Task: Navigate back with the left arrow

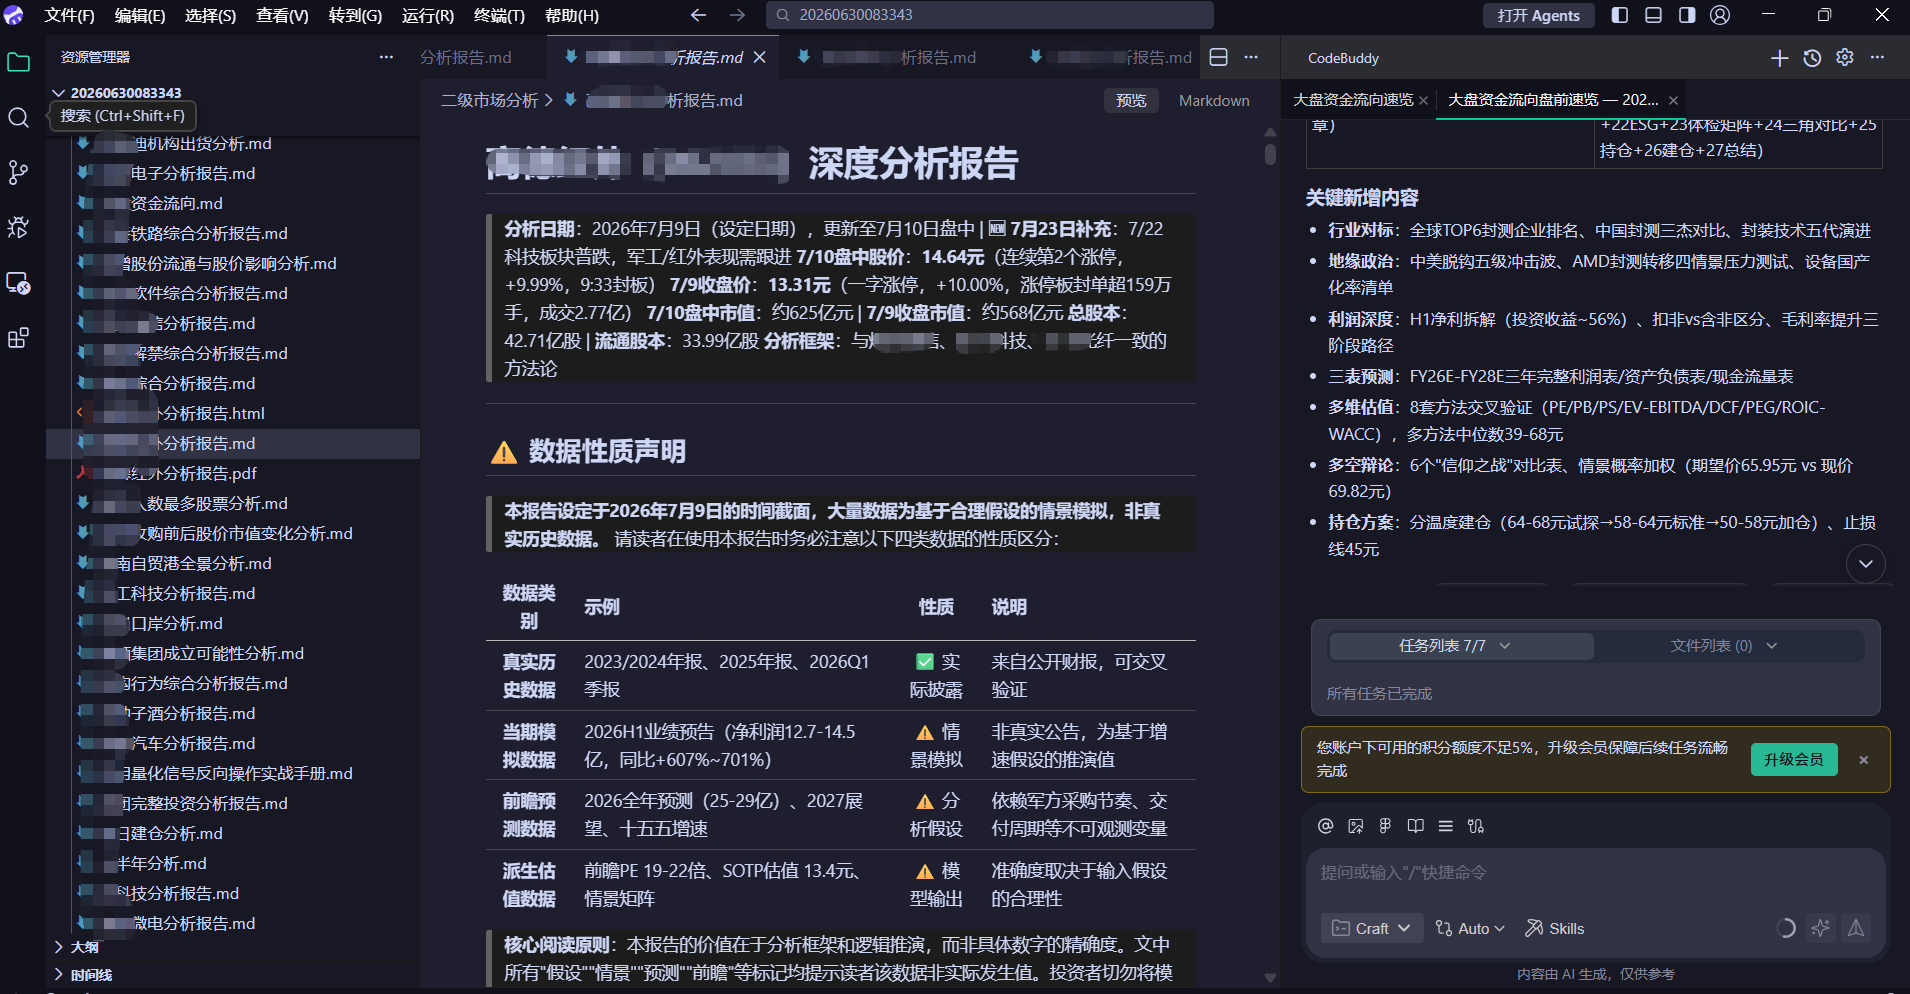Action: click(698, 15)
